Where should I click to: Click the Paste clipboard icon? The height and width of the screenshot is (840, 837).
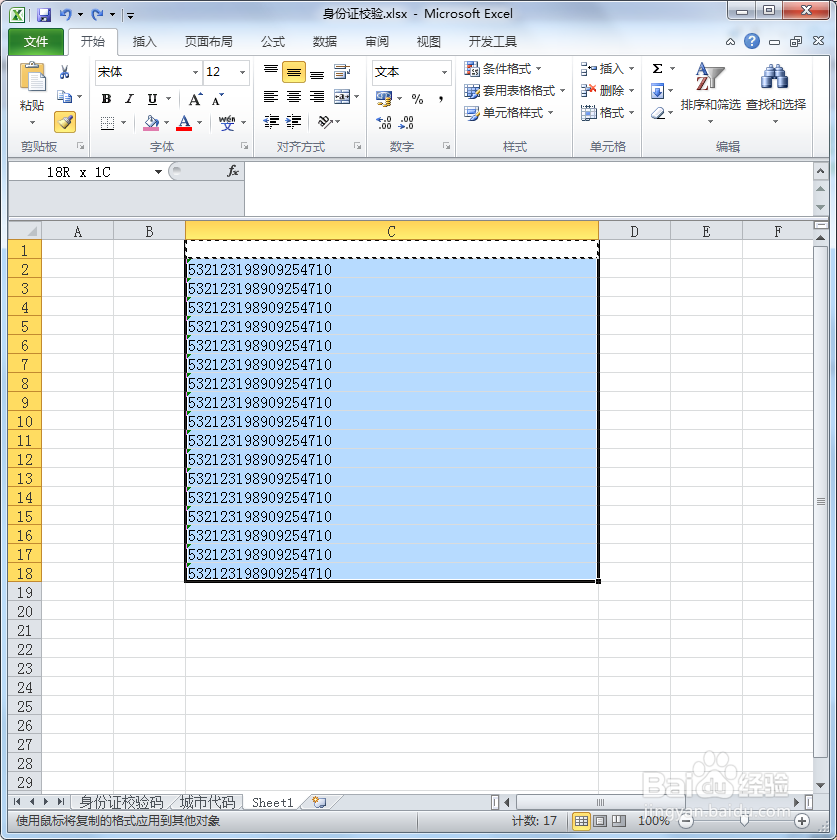click(33, 77)
